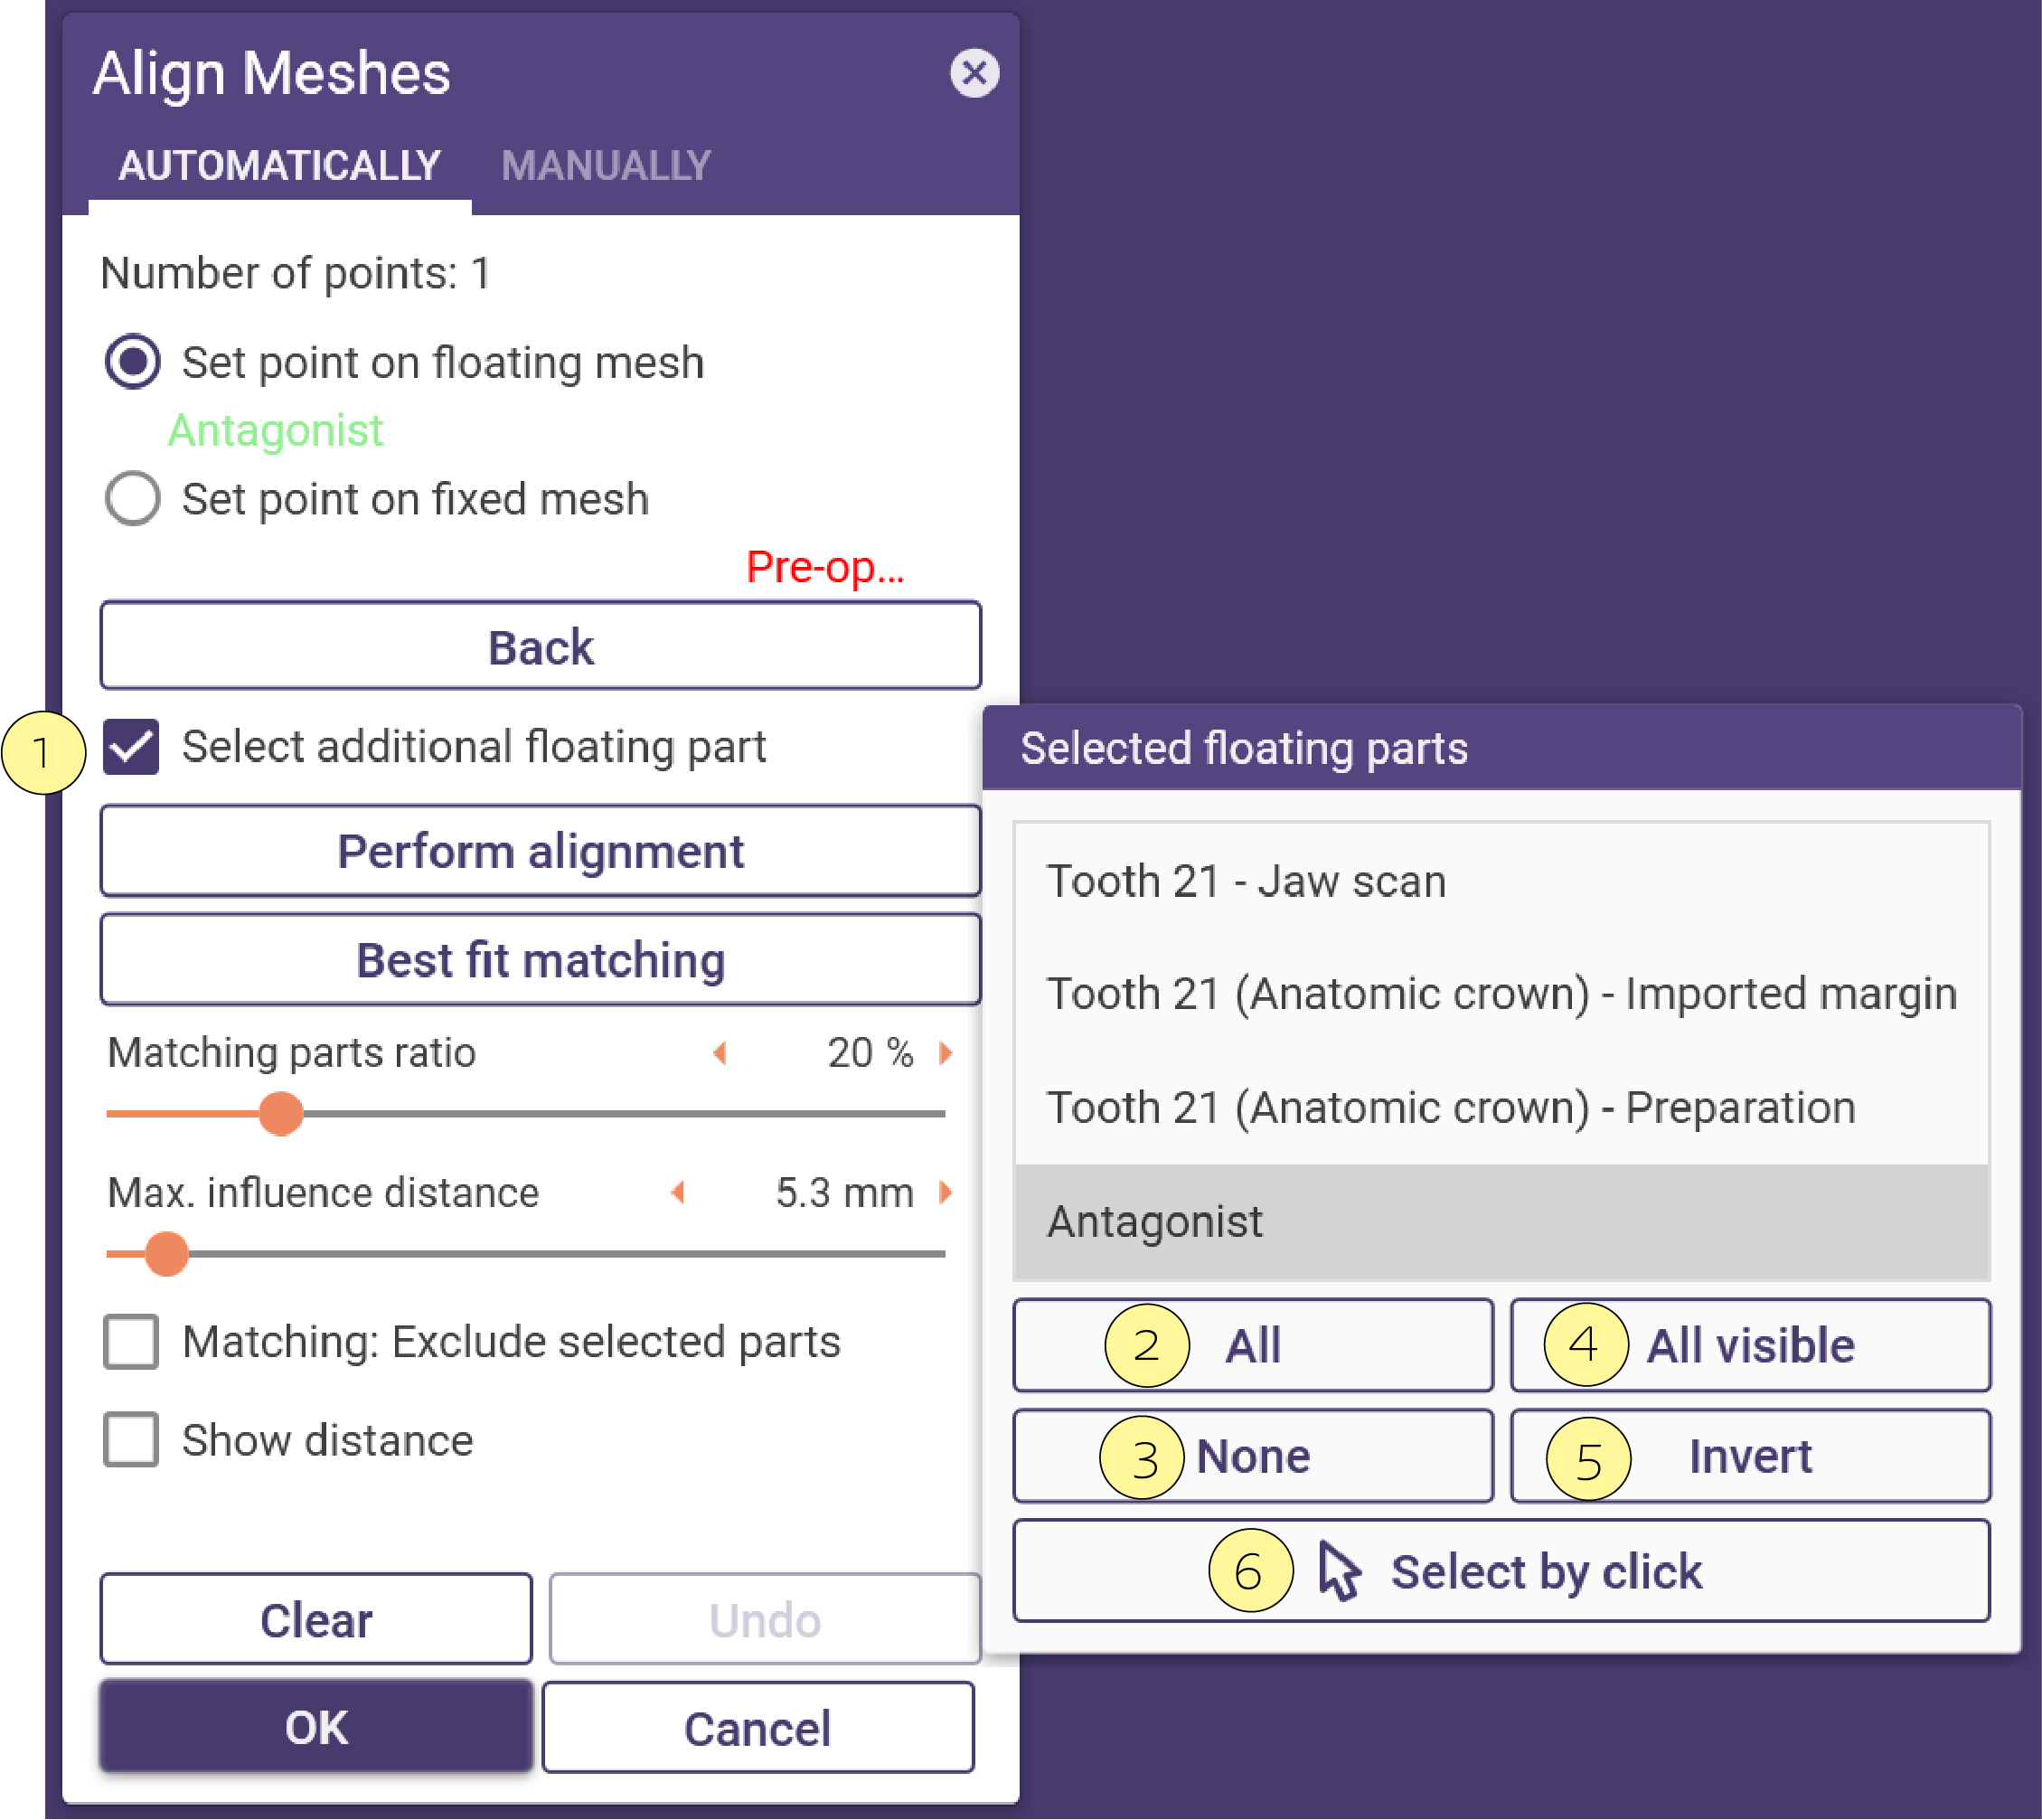Click the Max. influence distance slider handle

(166, 1253)
